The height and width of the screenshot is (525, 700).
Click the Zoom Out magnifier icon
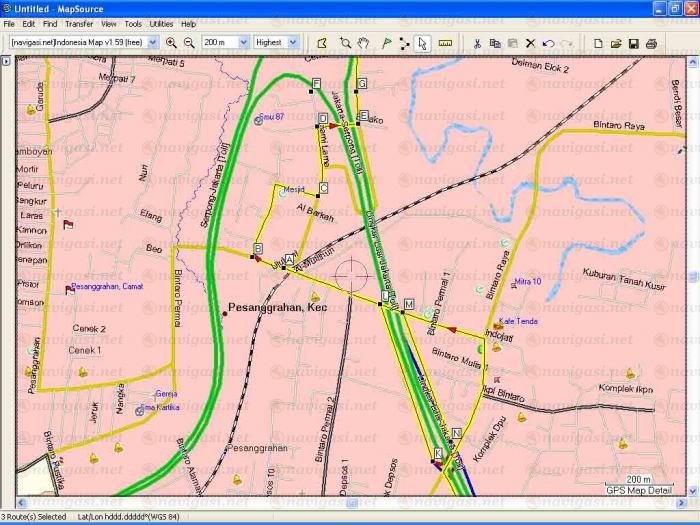188,43
